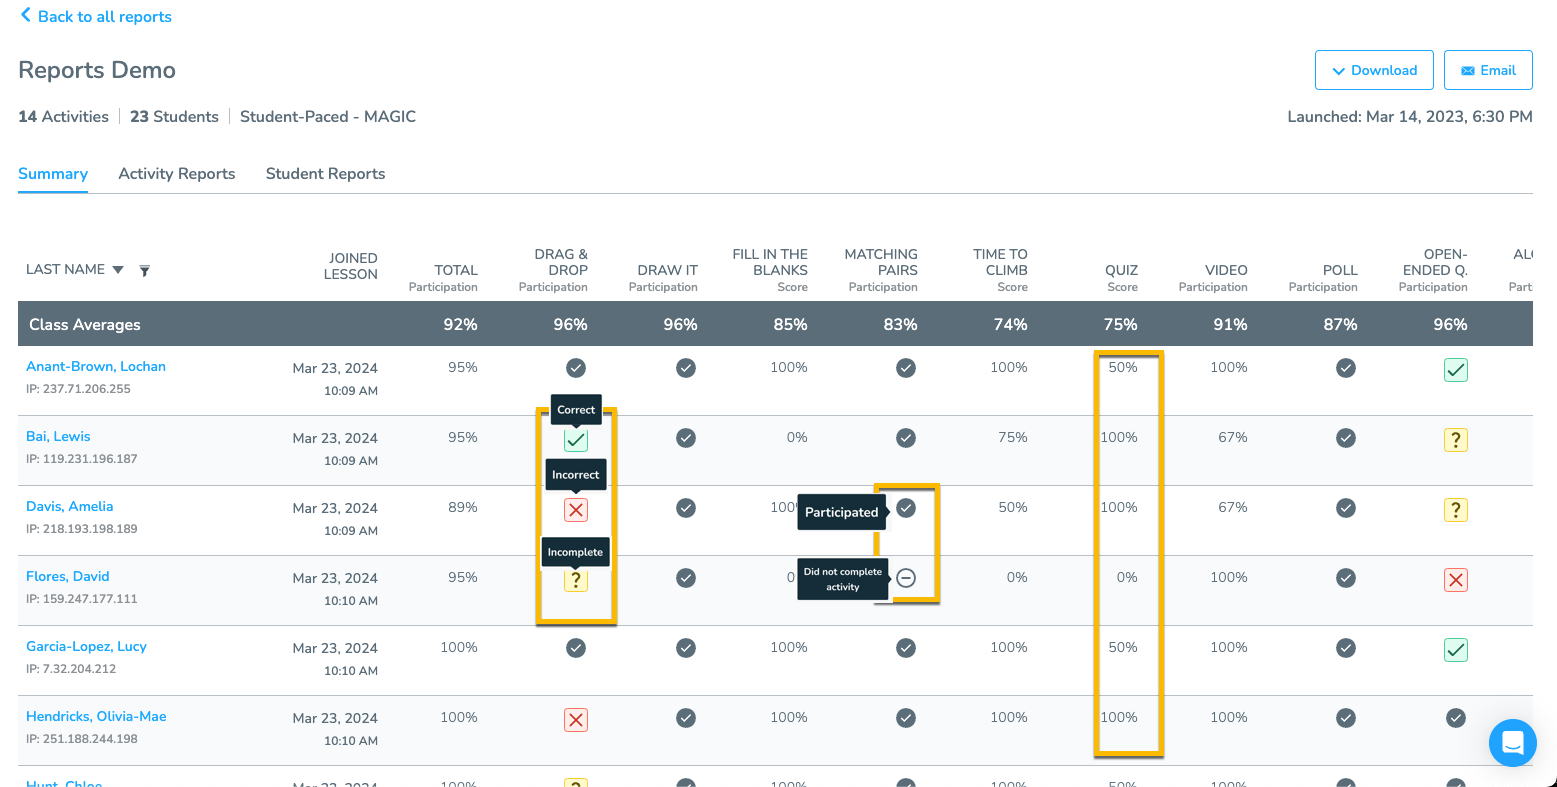Click Davis, Amelia Participated check in Matching Pairs
This screenshot has height=787, width=1557.
tap(906, 508)
